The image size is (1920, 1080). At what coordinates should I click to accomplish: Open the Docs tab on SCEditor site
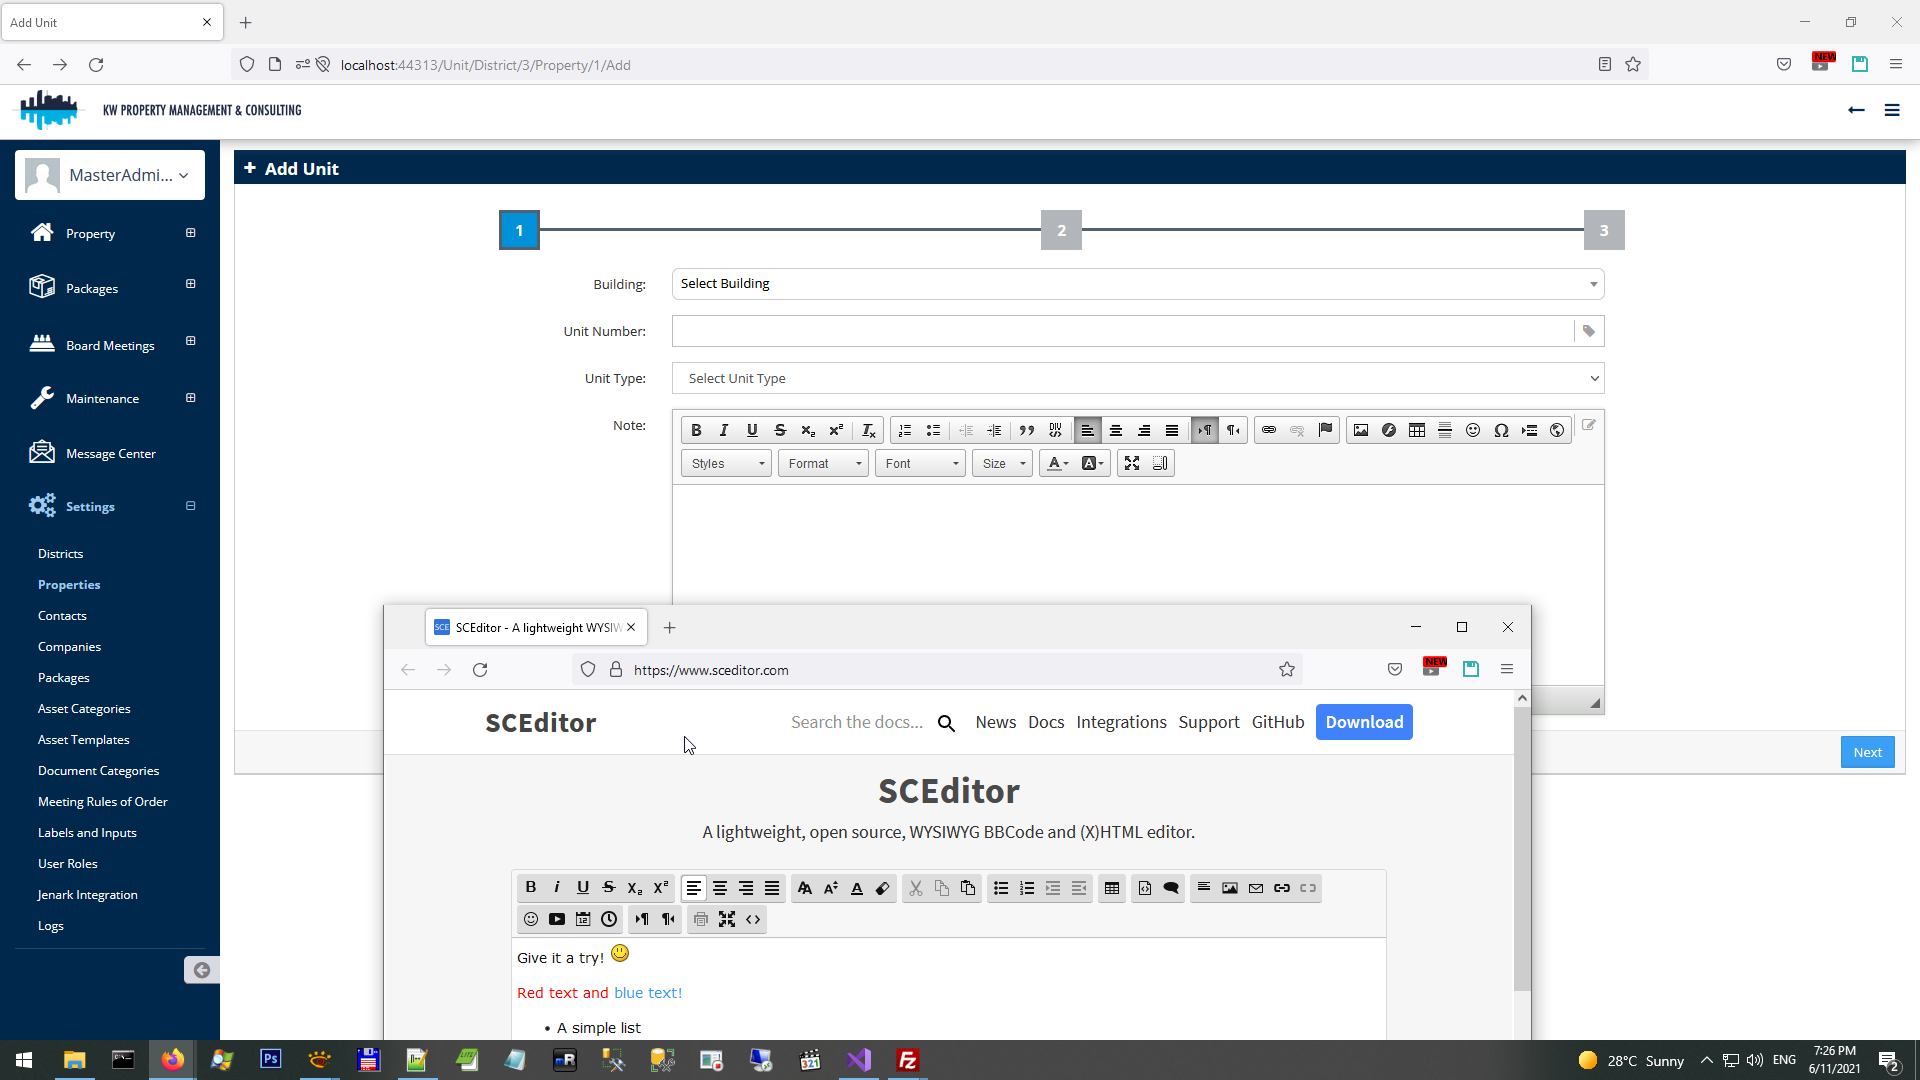[x=1046, y=722]
